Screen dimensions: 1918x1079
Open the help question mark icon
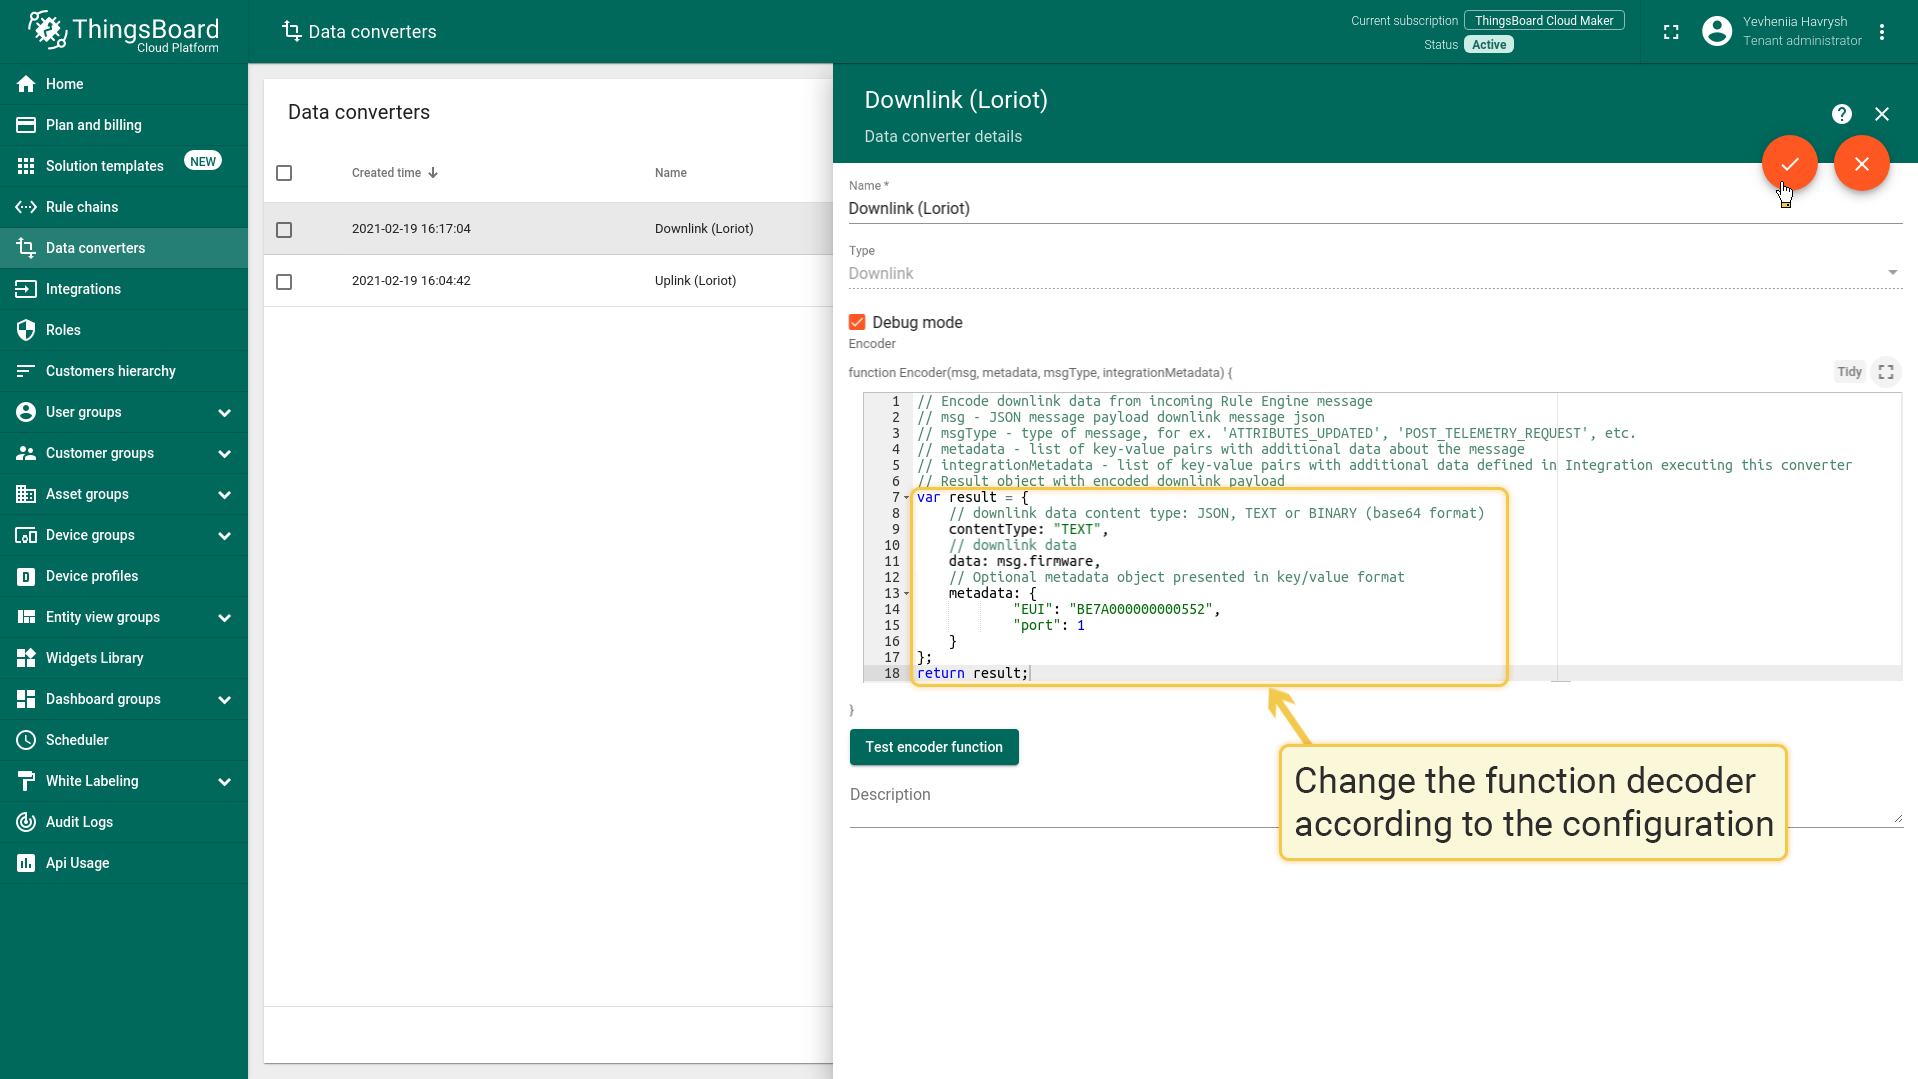point(1841,114)
